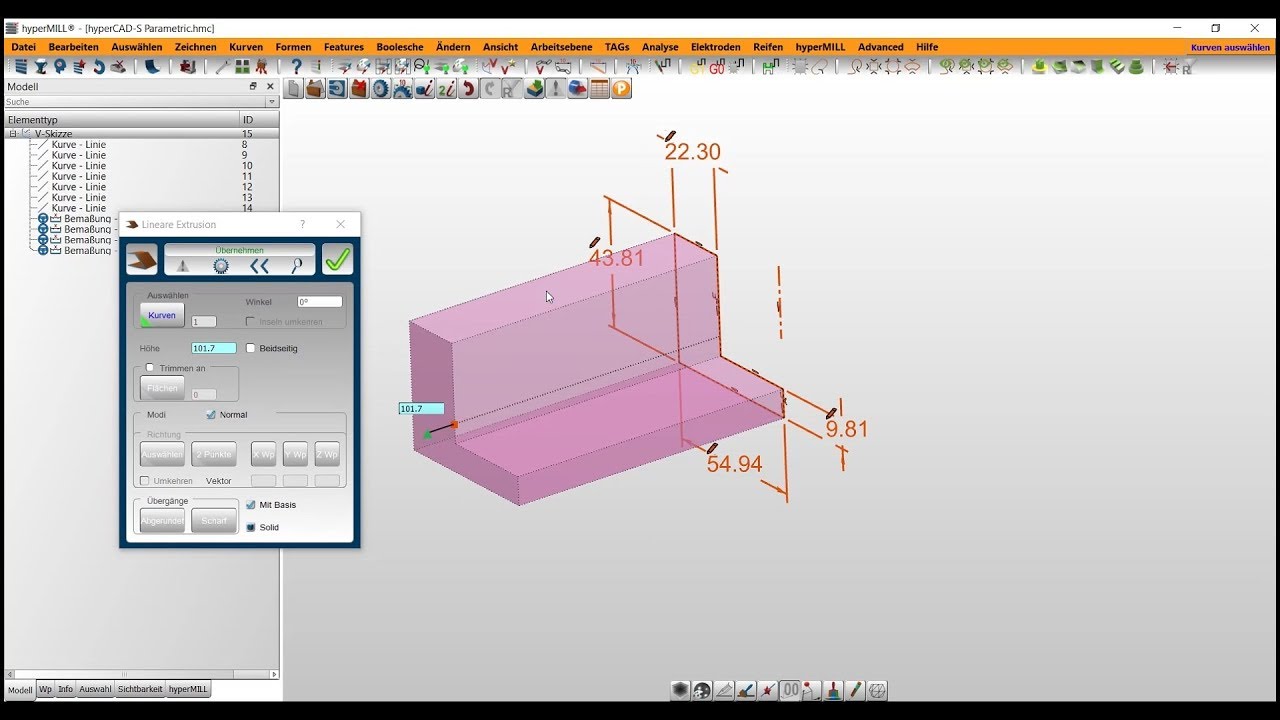This screenshot has width=1280, height=720.
Task: Toggle the Mit Basis checkbox
Action: click(251, 505)
